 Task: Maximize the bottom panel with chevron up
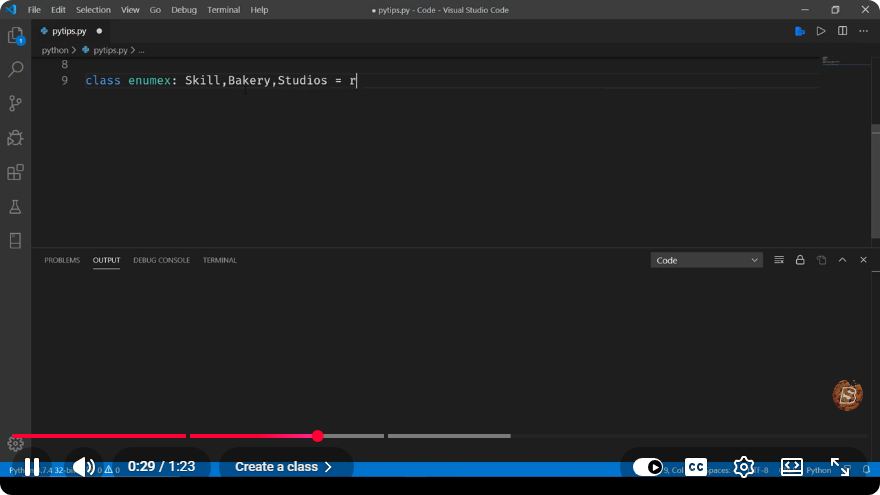click(x=842, y=260)
